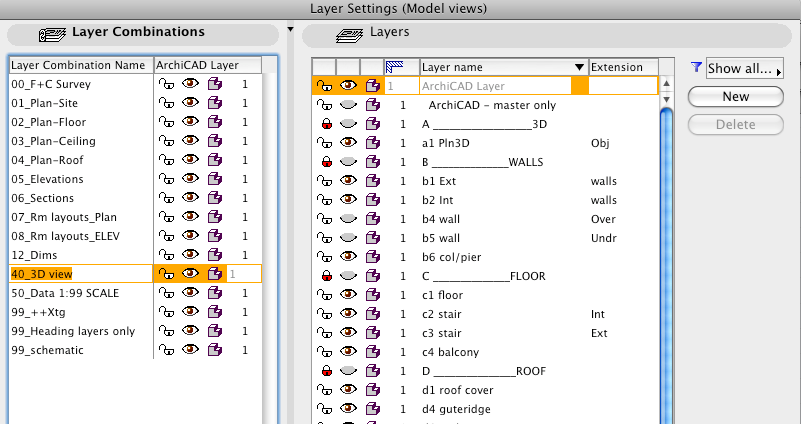Hide the a1 Pln3D layer
801x424 pixels.
pos(348,143)
